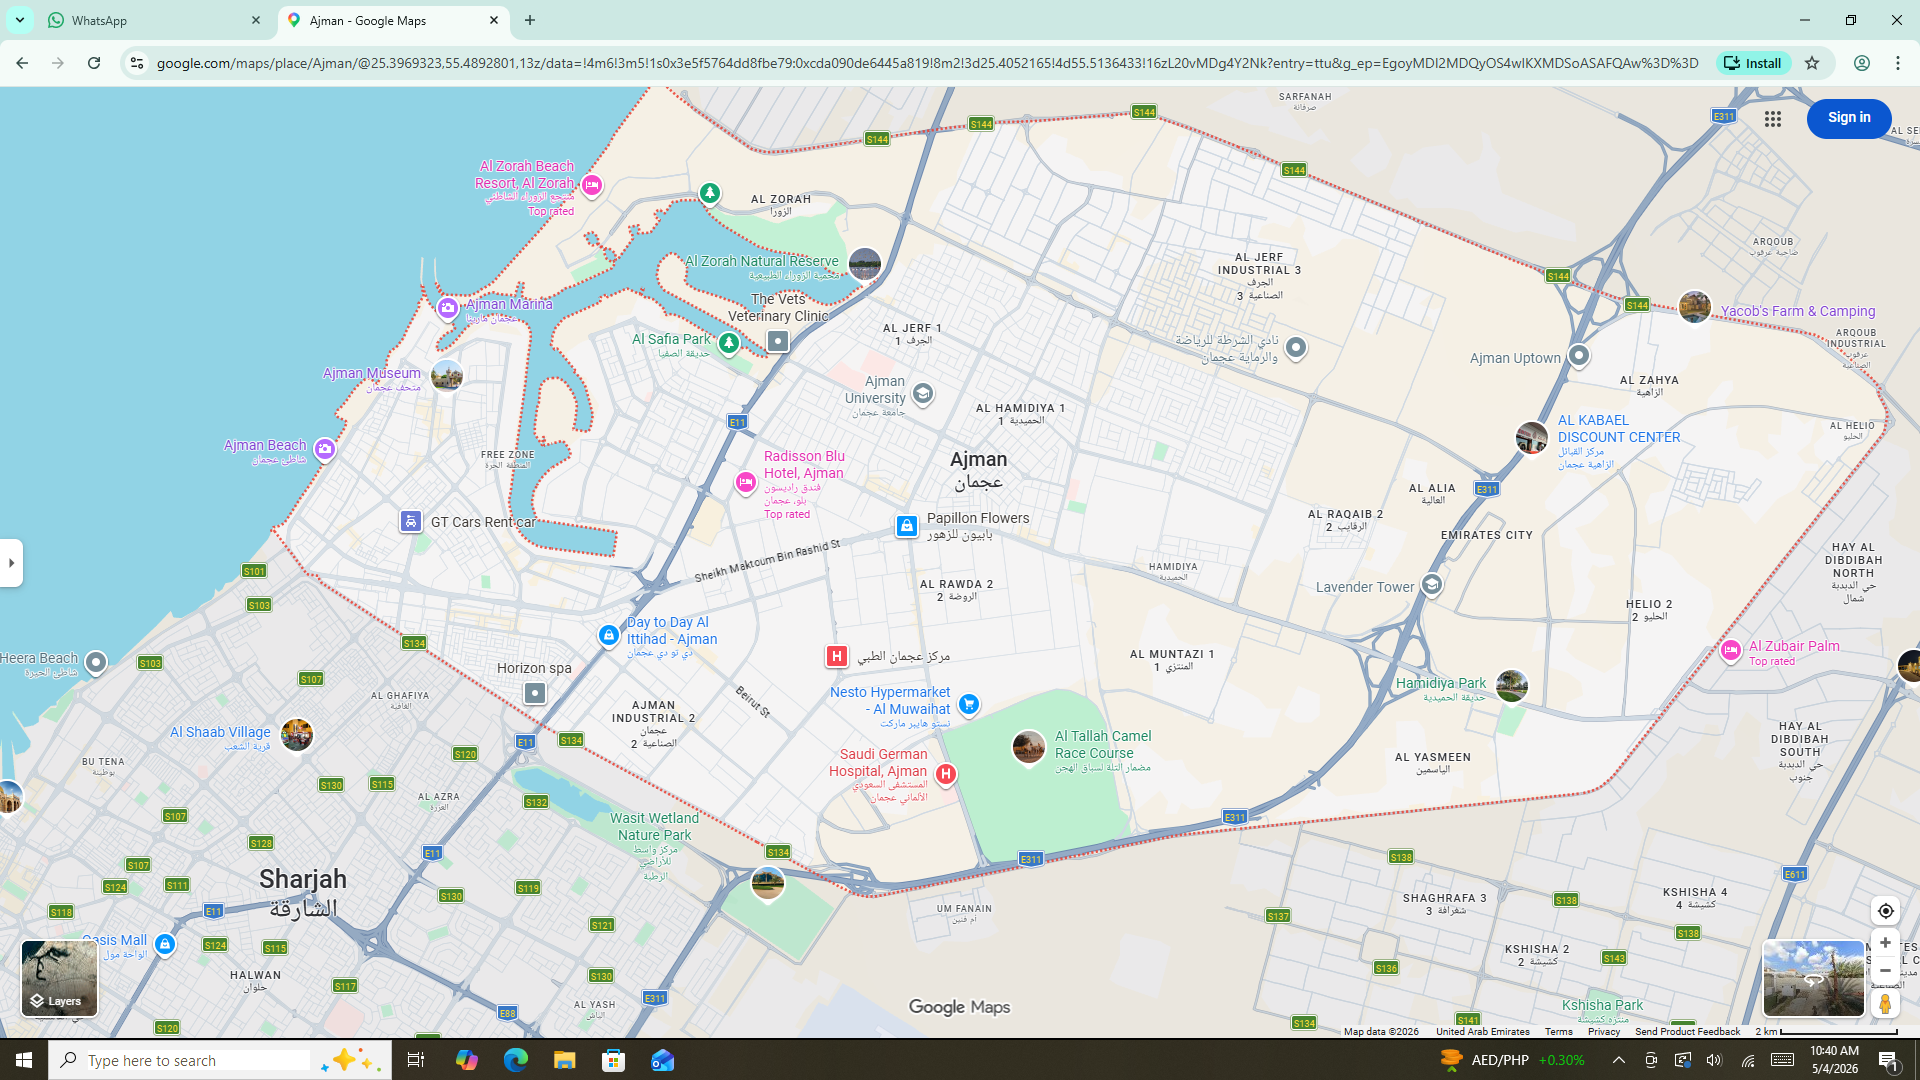1920x1080 pixels.
Task: Click Heera Beach location pin
Action: [x=96, y=662]
